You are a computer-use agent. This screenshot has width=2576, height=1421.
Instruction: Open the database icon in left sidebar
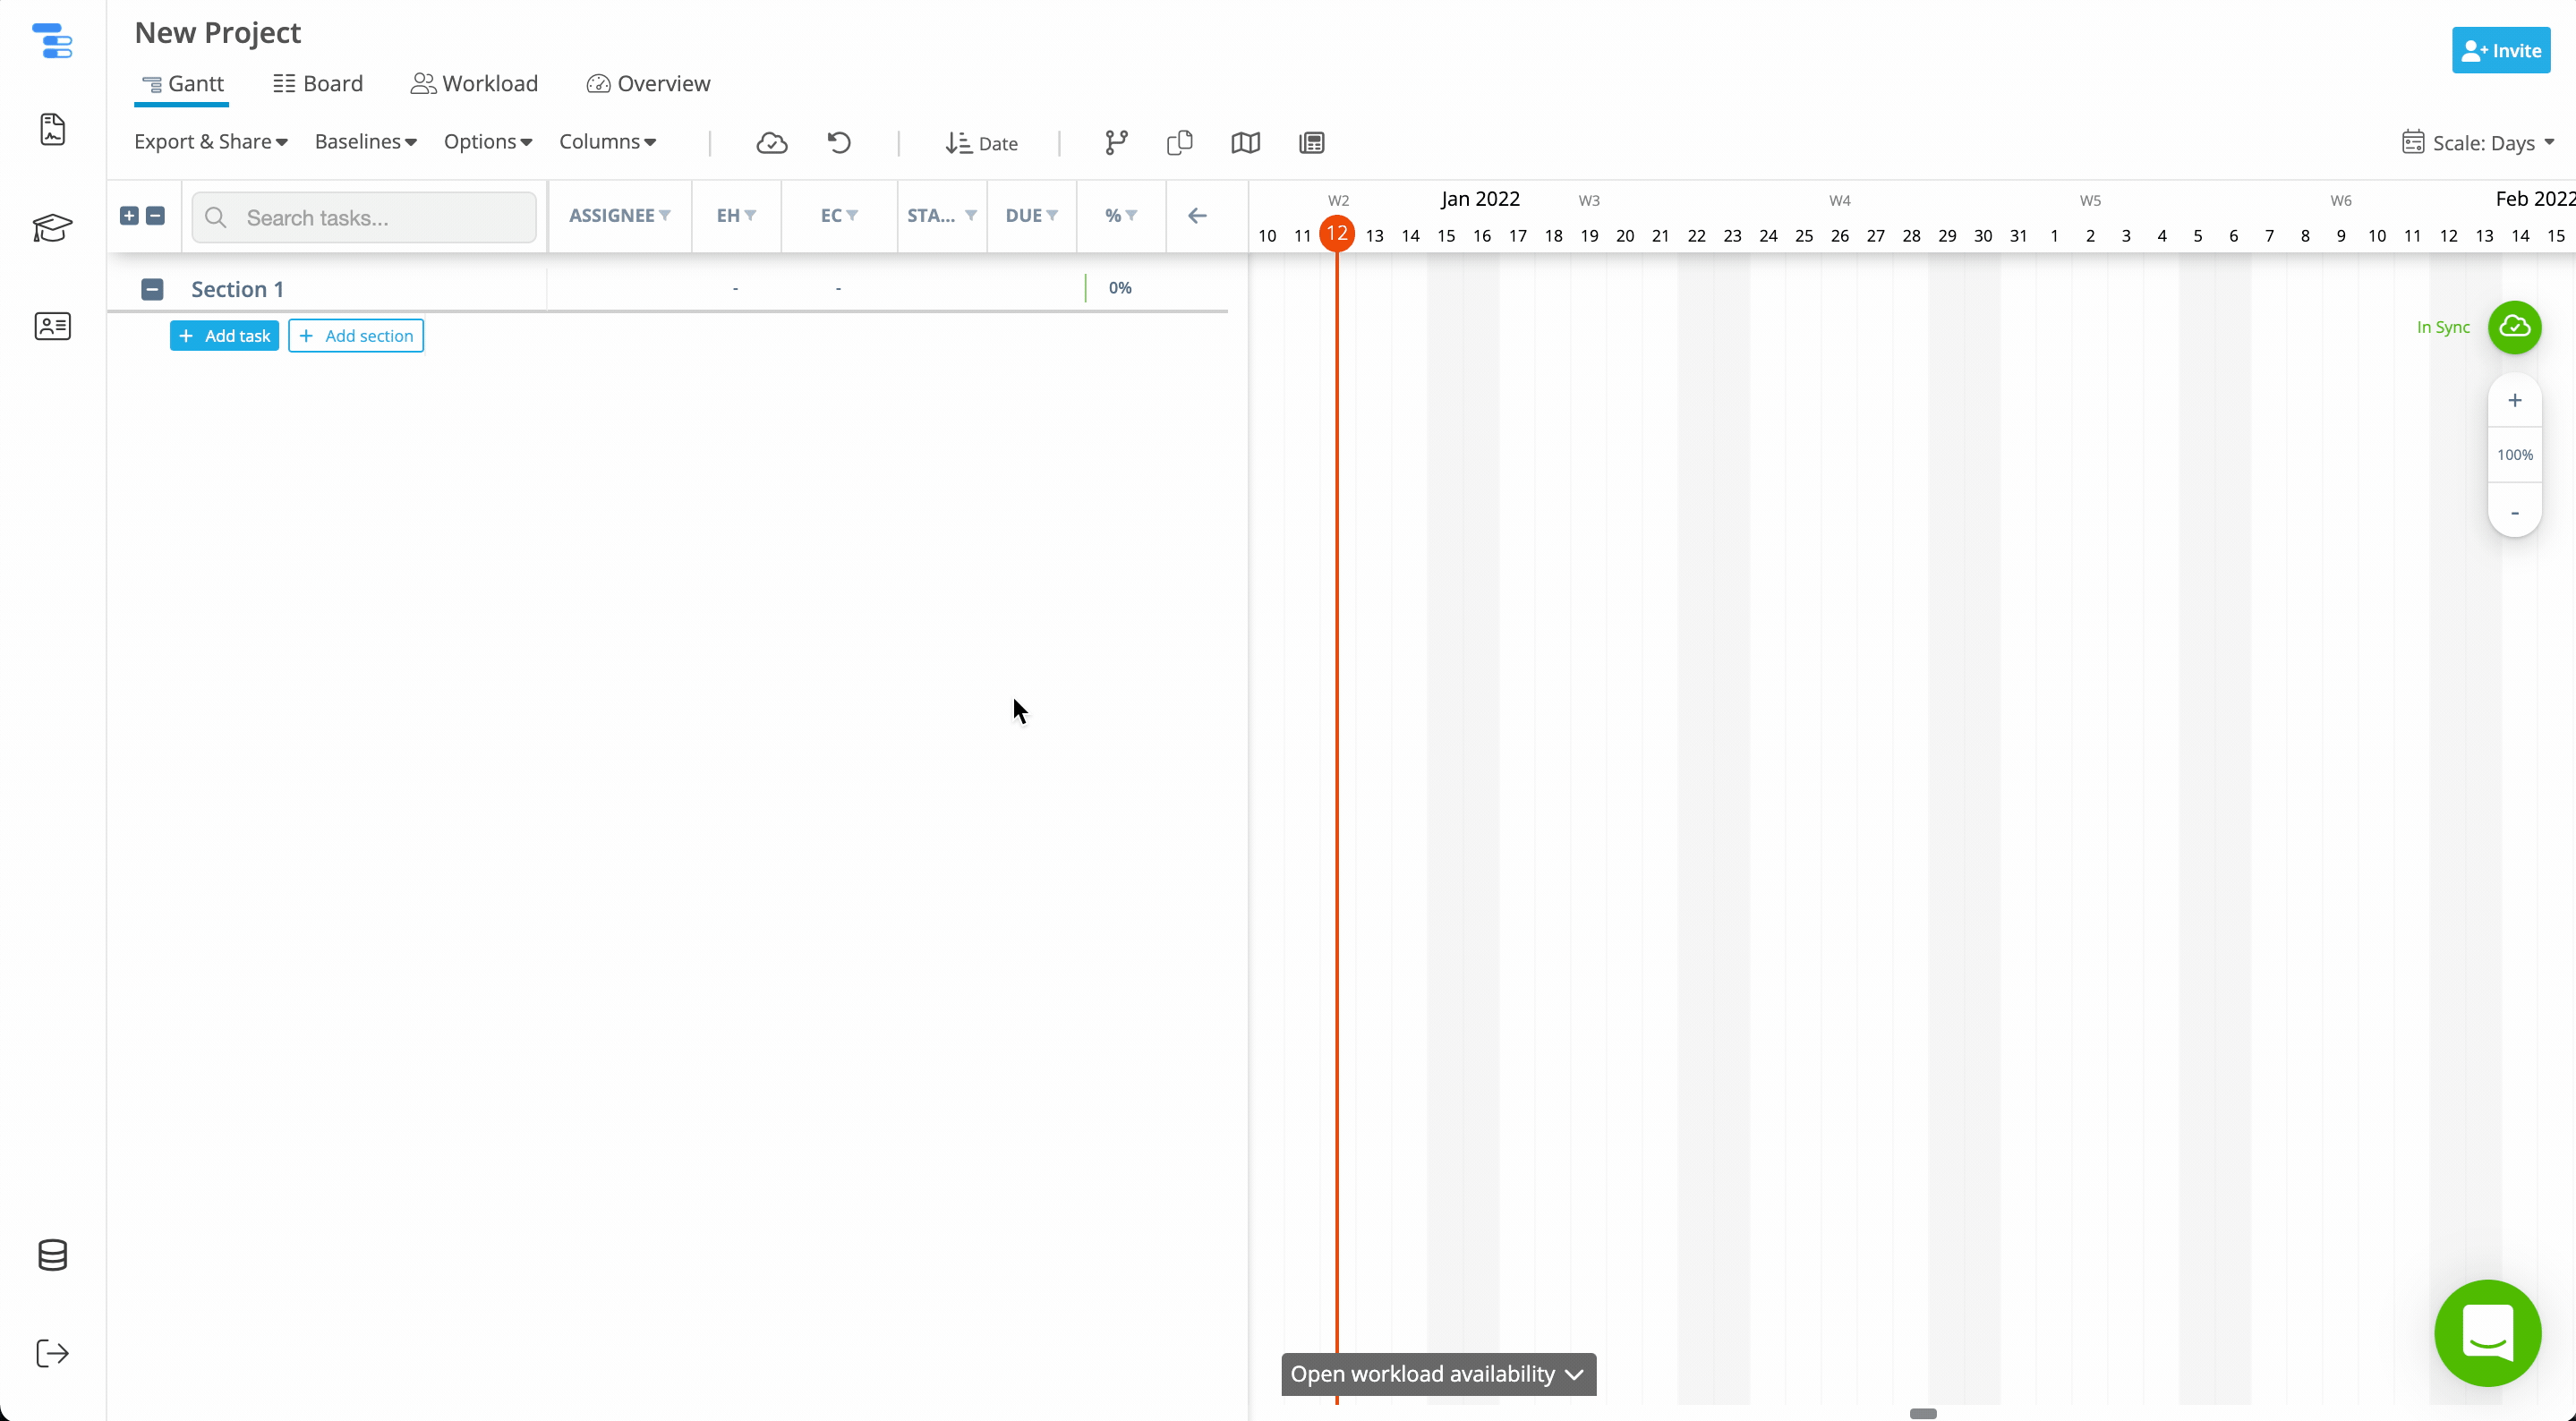tap(52, 1255)
